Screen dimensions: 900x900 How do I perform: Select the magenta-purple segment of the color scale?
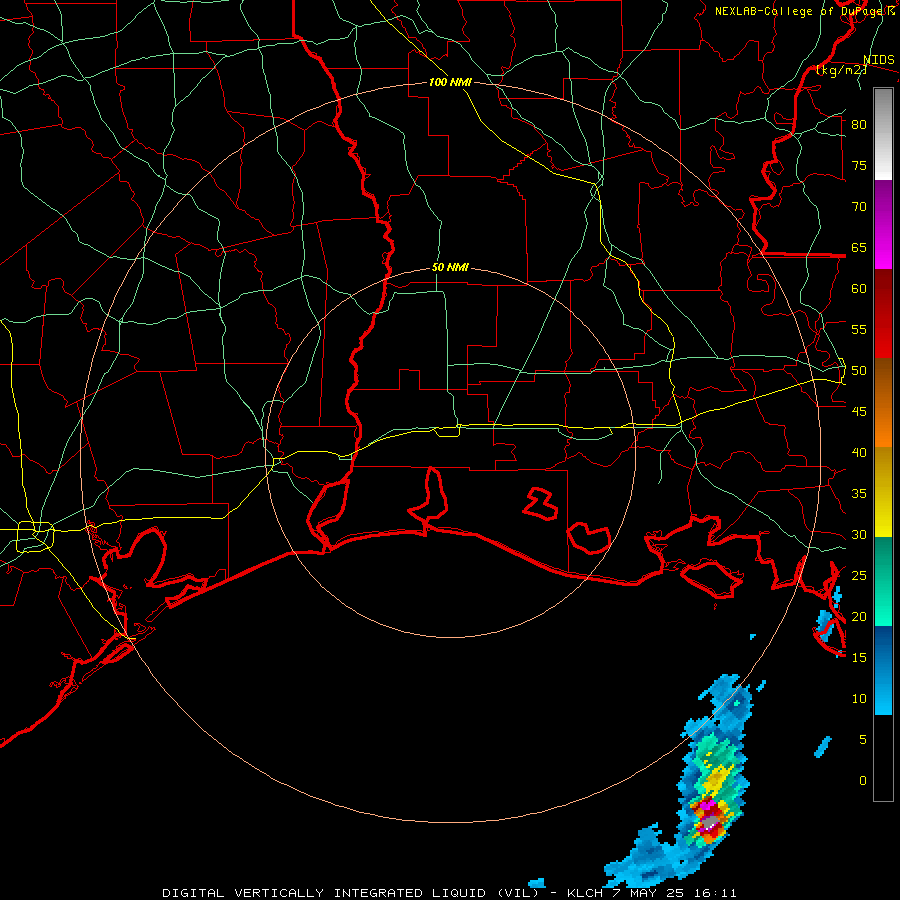click(x=883, y=225)
